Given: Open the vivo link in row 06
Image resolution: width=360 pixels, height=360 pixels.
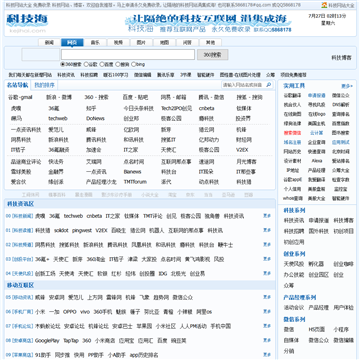Looking at the screenshot, I should coord(85,312).
